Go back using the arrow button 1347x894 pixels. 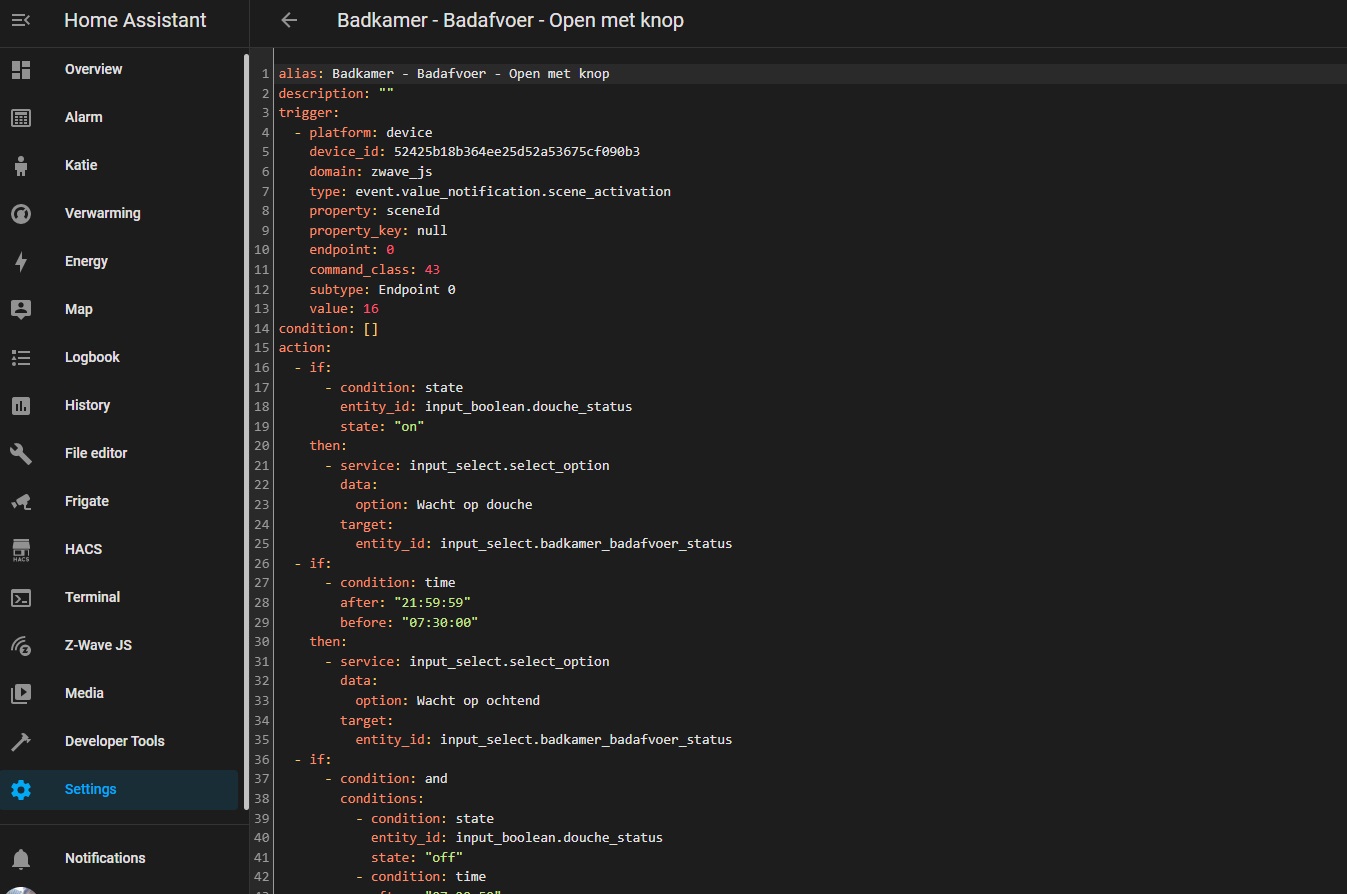288,20
